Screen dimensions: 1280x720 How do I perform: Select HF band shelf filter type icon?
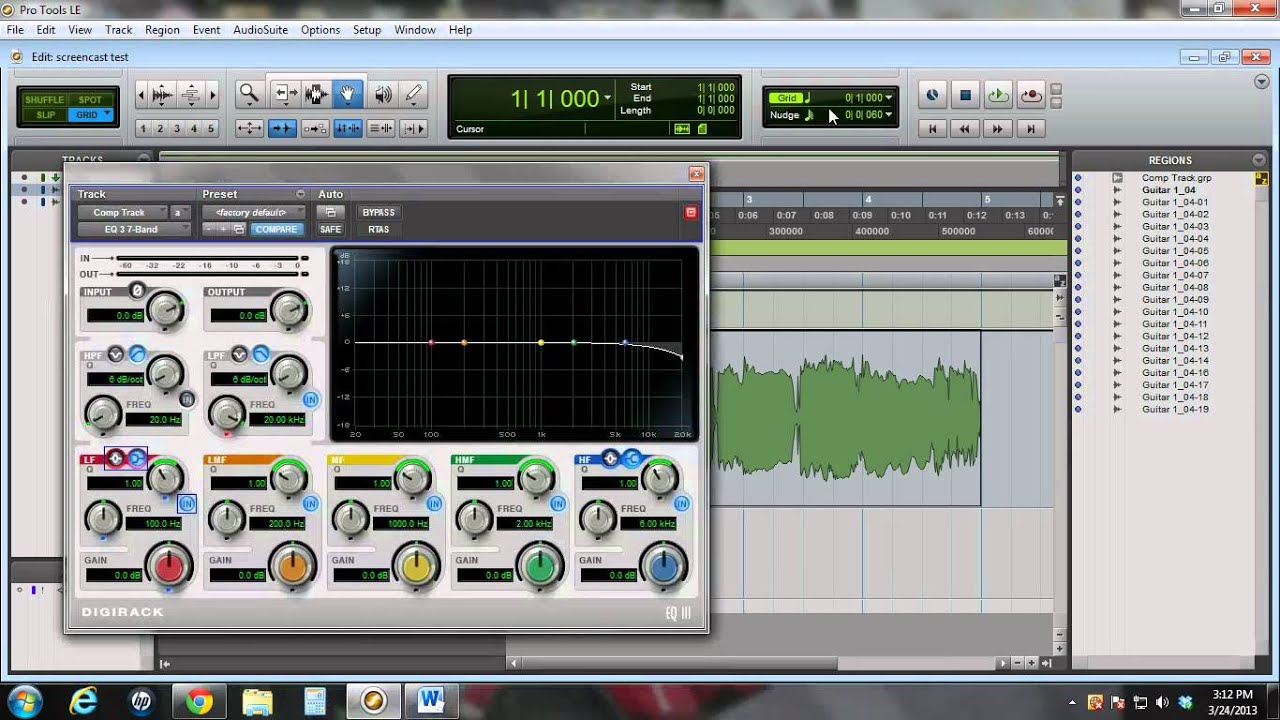(632, 458)
